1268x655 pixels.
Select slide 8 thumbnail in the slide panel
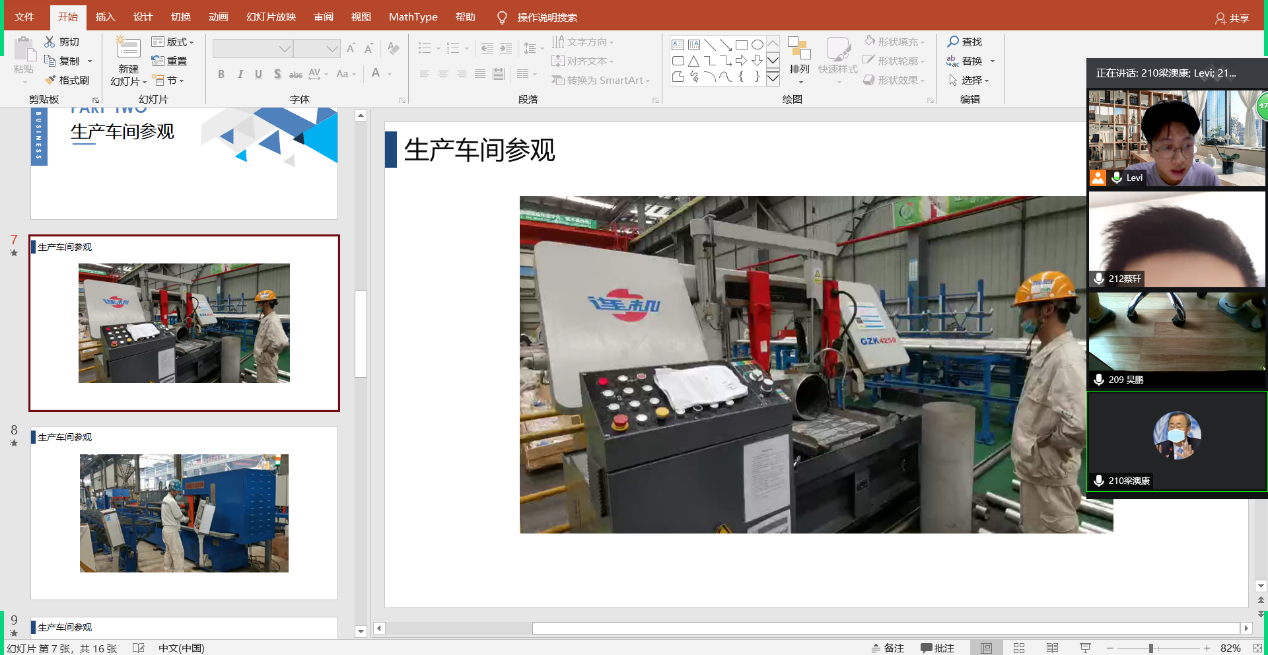coord(184,513)
